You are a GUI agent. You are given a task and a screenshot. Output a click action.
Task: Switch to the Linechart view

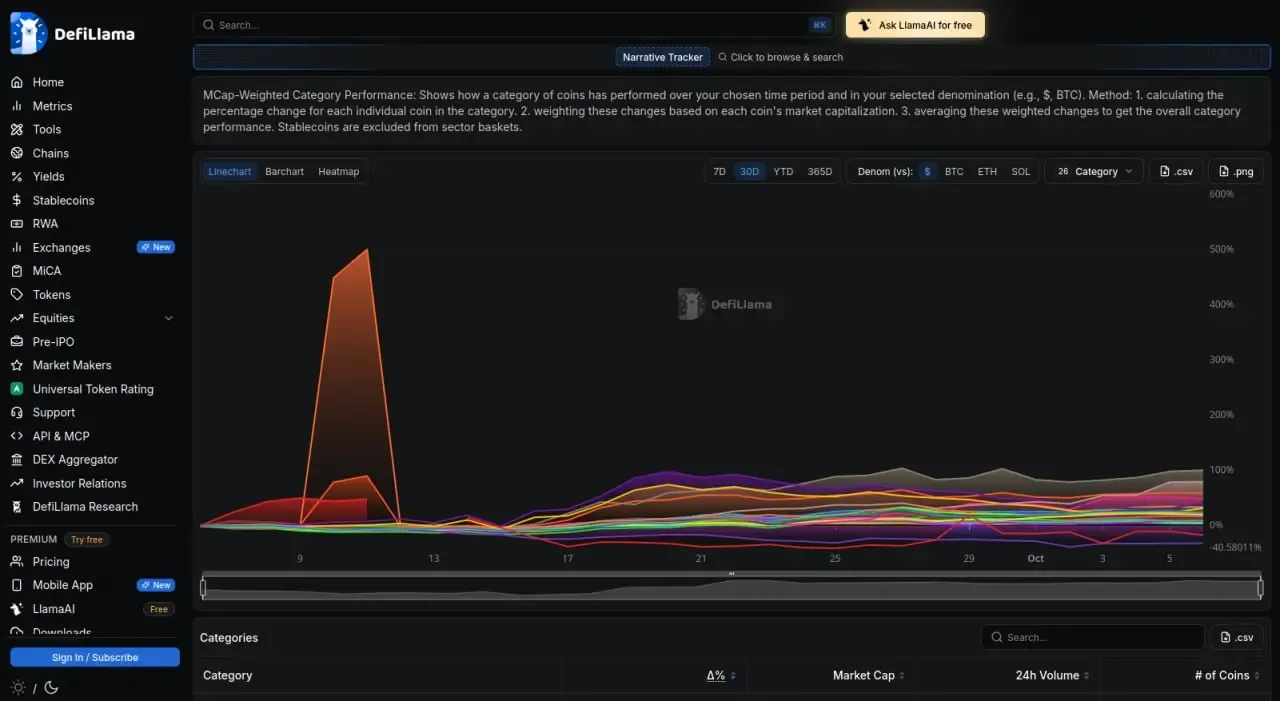[230, 172]
